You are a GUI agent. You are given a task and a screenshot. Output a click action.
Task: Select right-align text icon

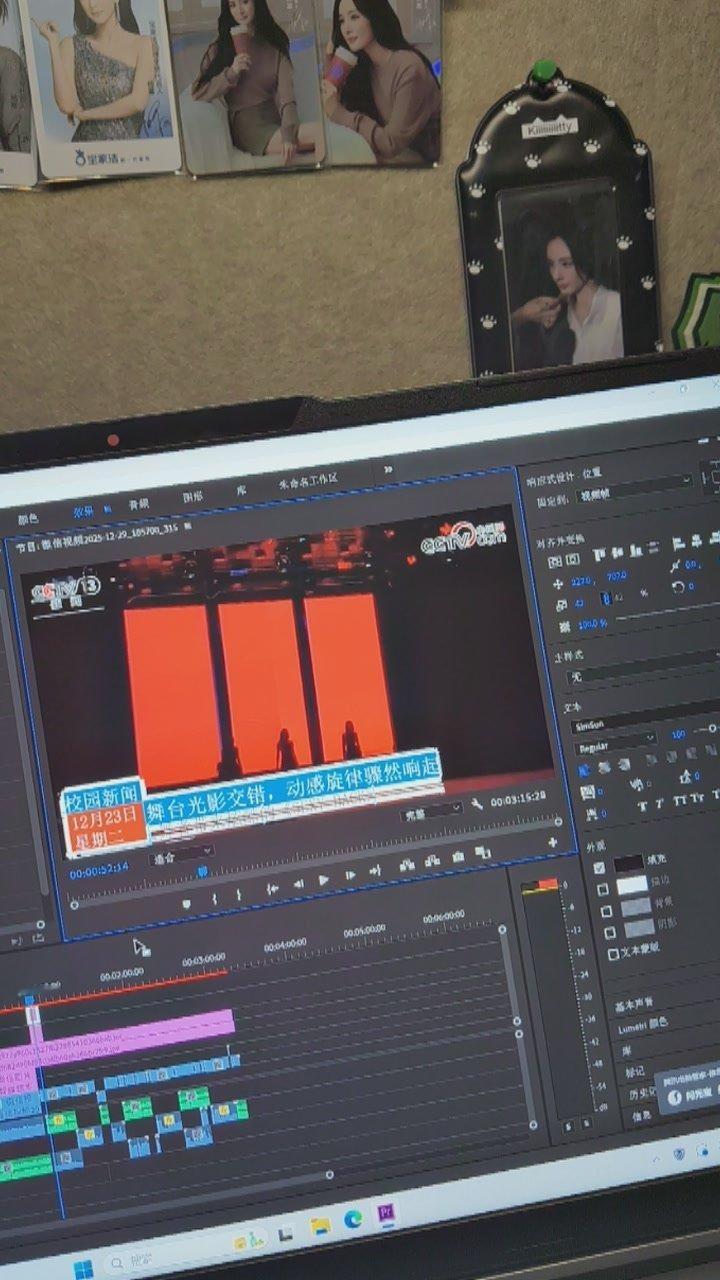click(624, 764)
